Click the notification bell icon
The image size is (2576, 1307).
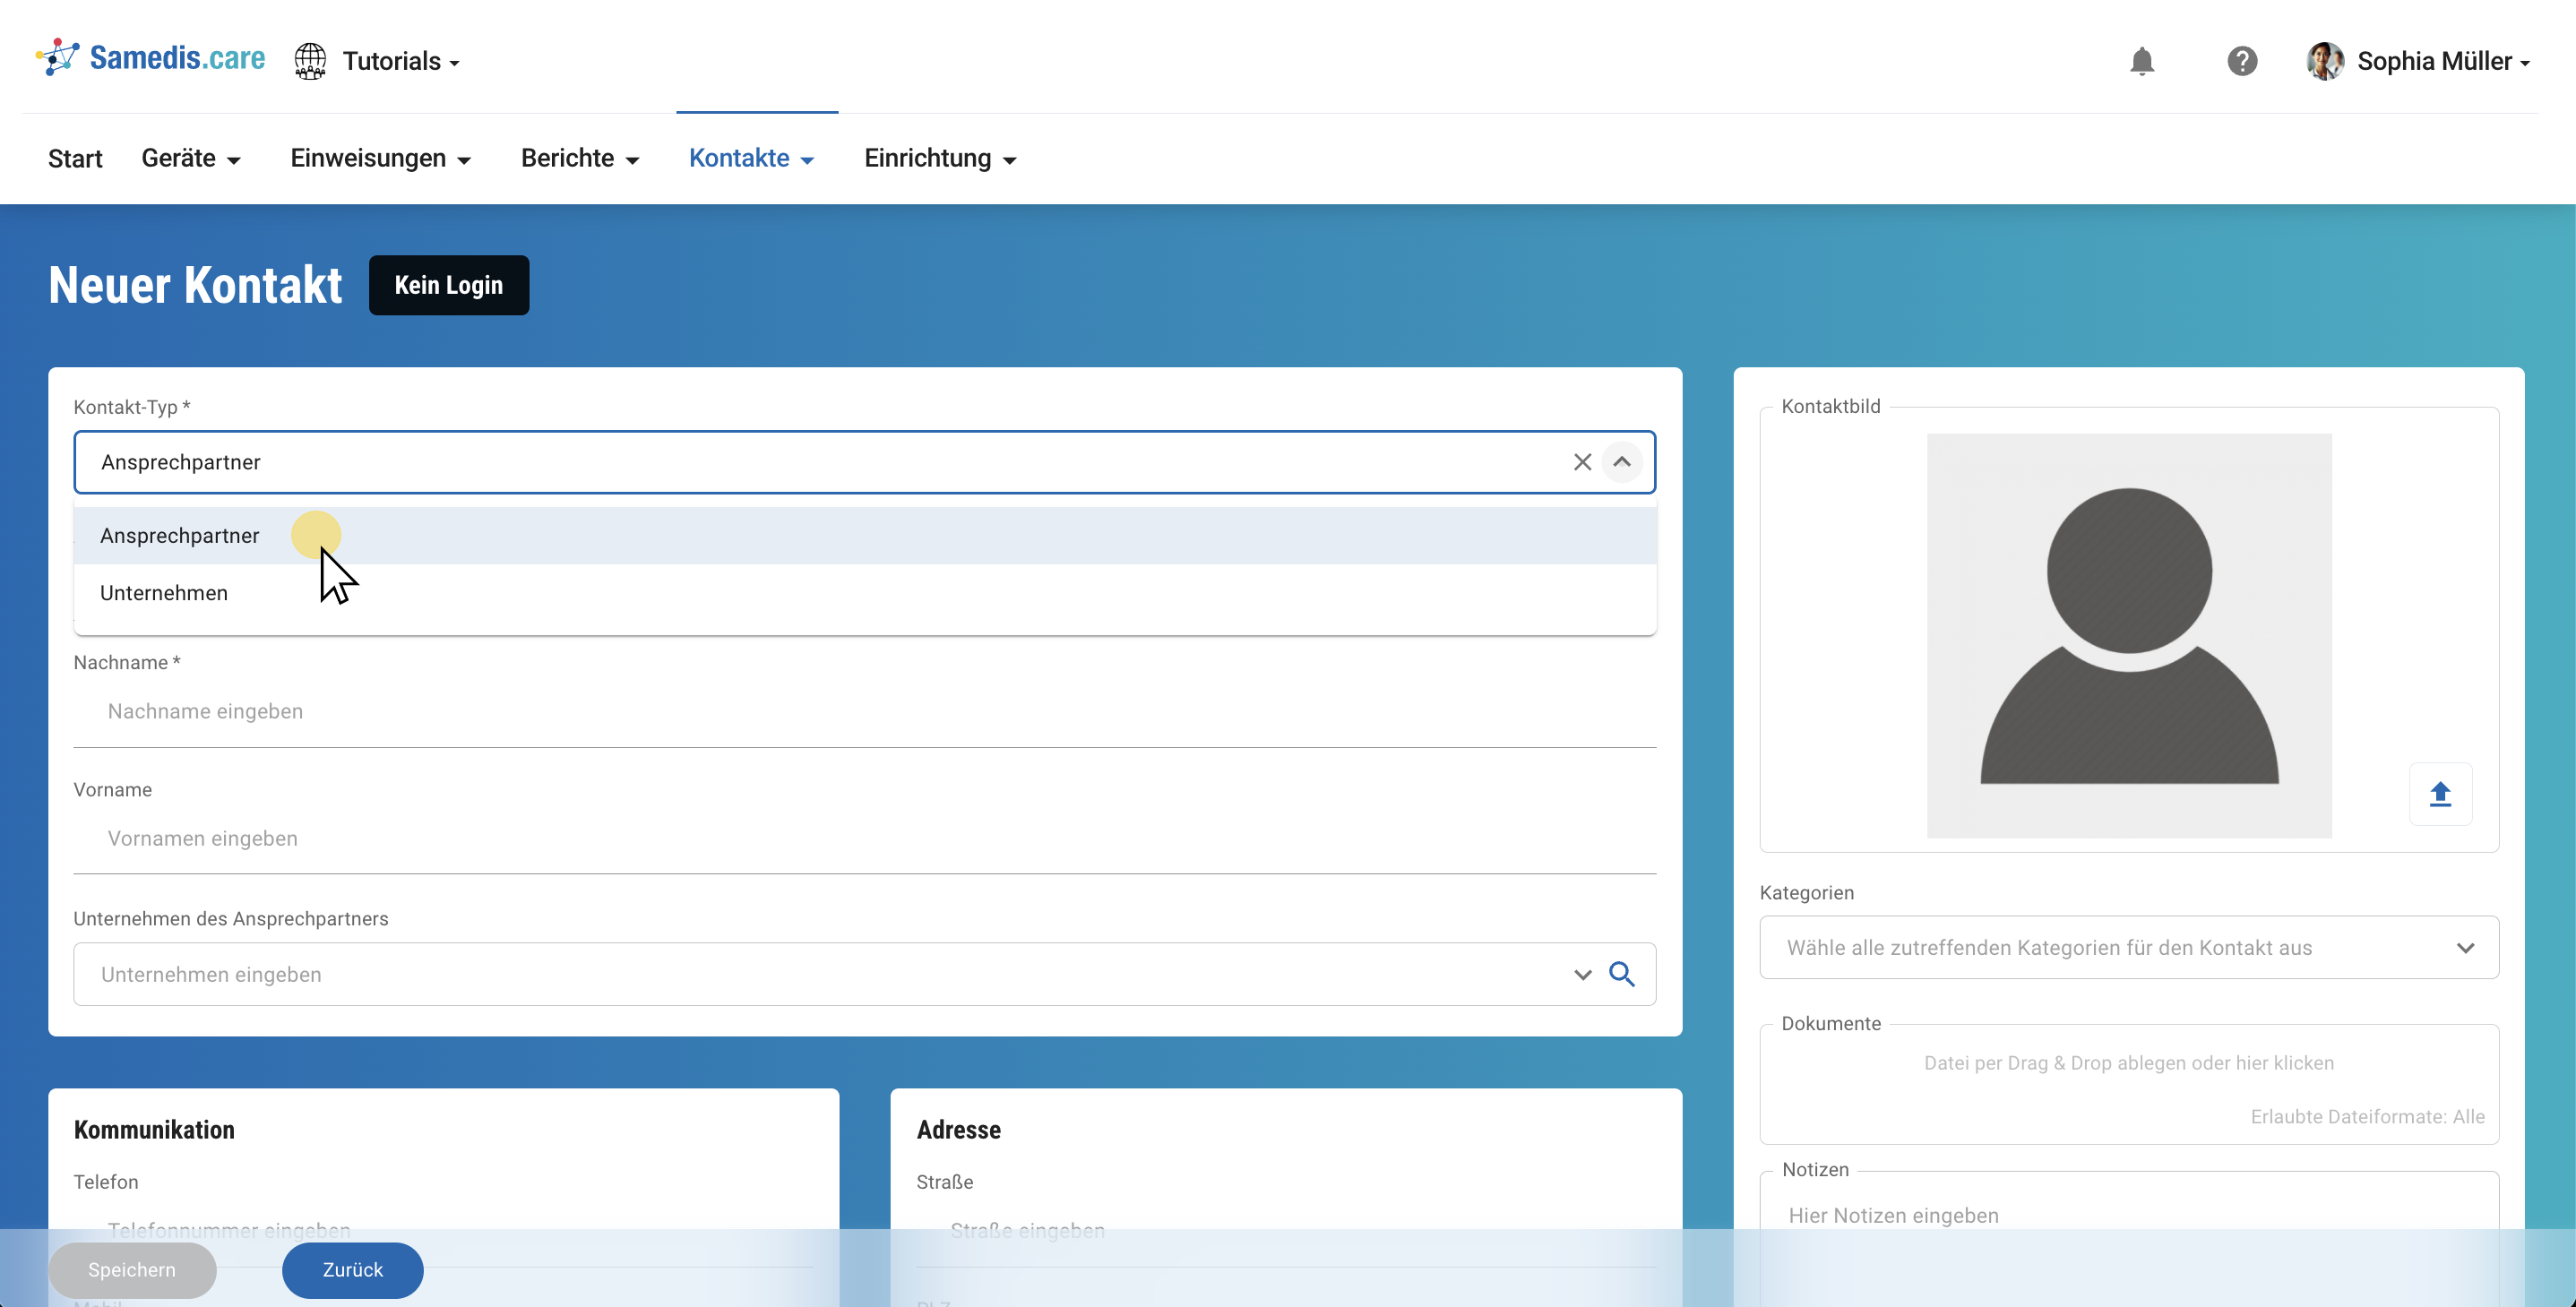pyautogui.click(x=2141, y=61)
